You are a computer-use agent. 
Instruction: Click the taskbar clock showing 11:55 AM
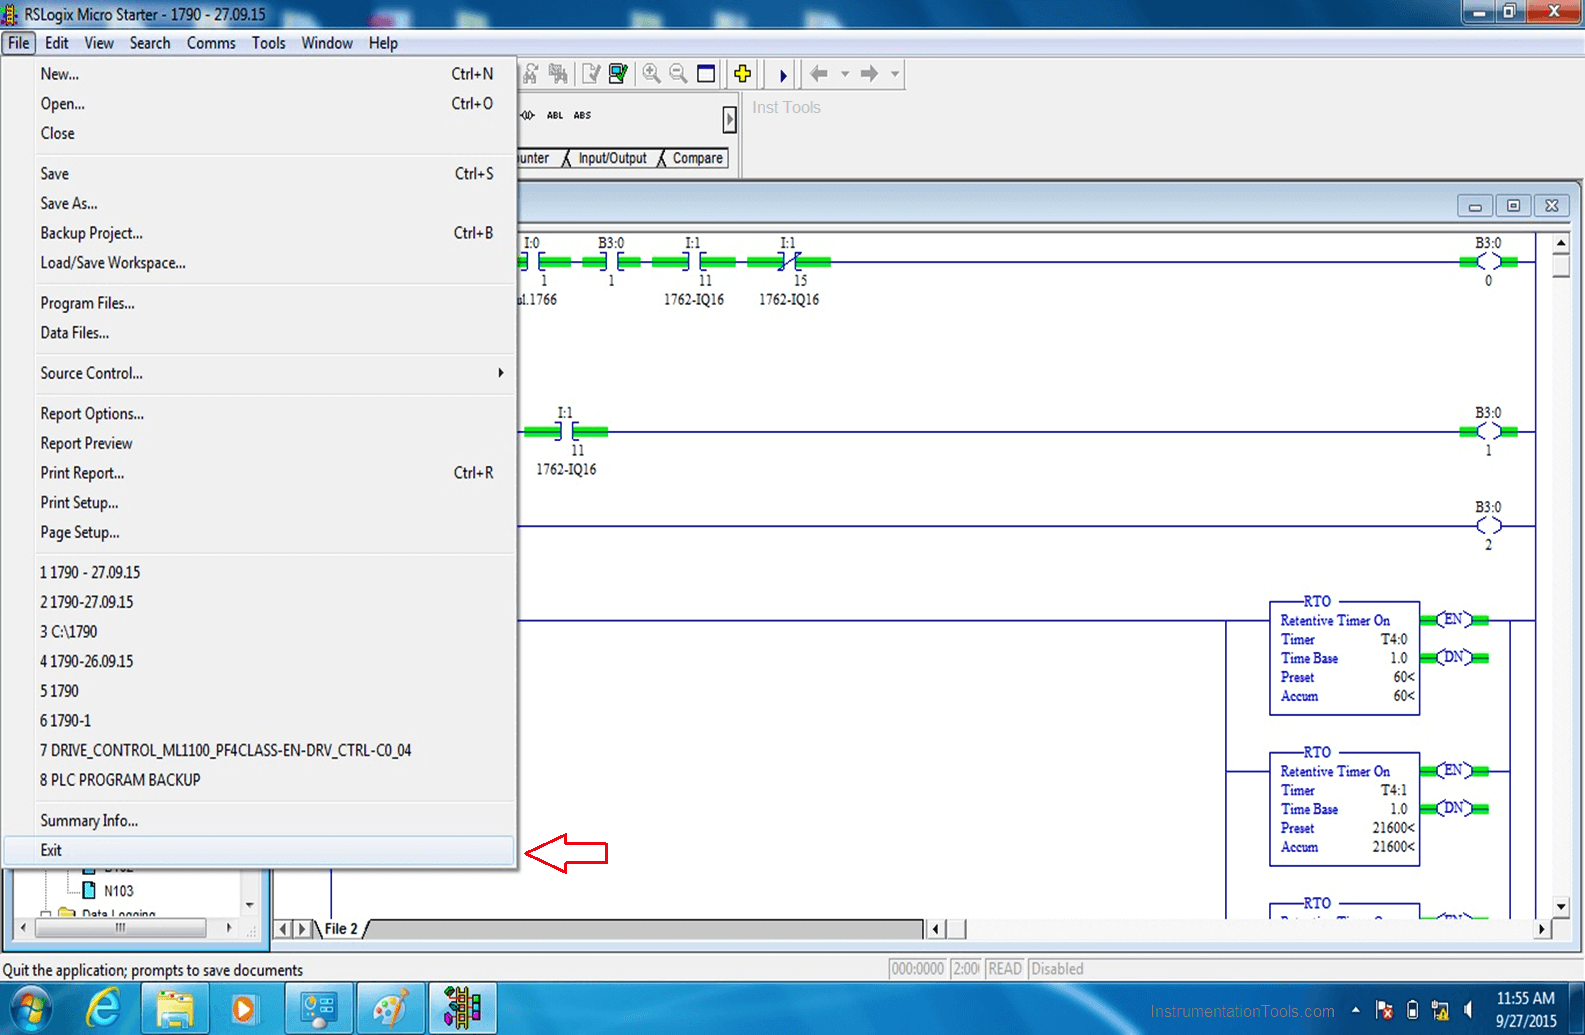point(1525,1009)
